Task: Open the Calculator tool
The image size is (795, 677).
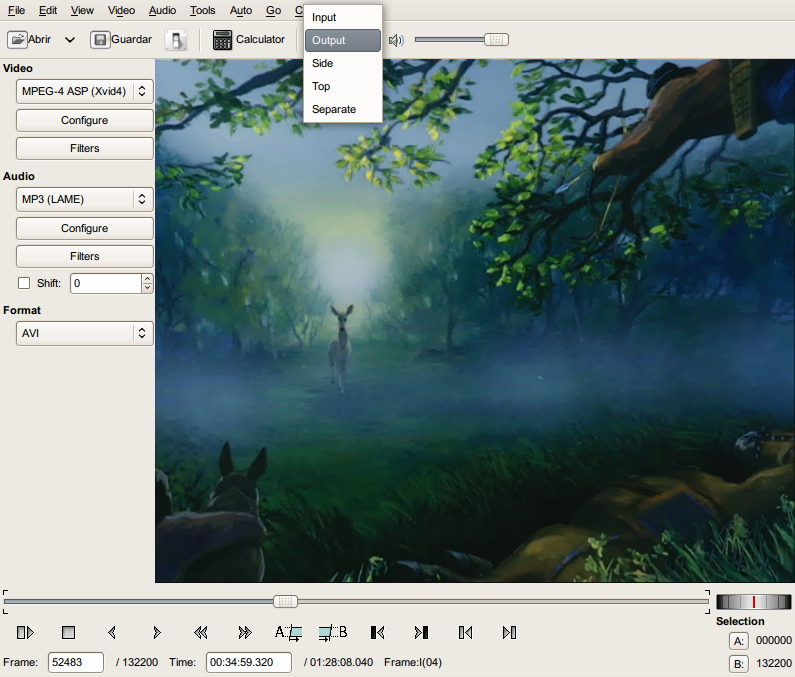Action: coord(249,40)
